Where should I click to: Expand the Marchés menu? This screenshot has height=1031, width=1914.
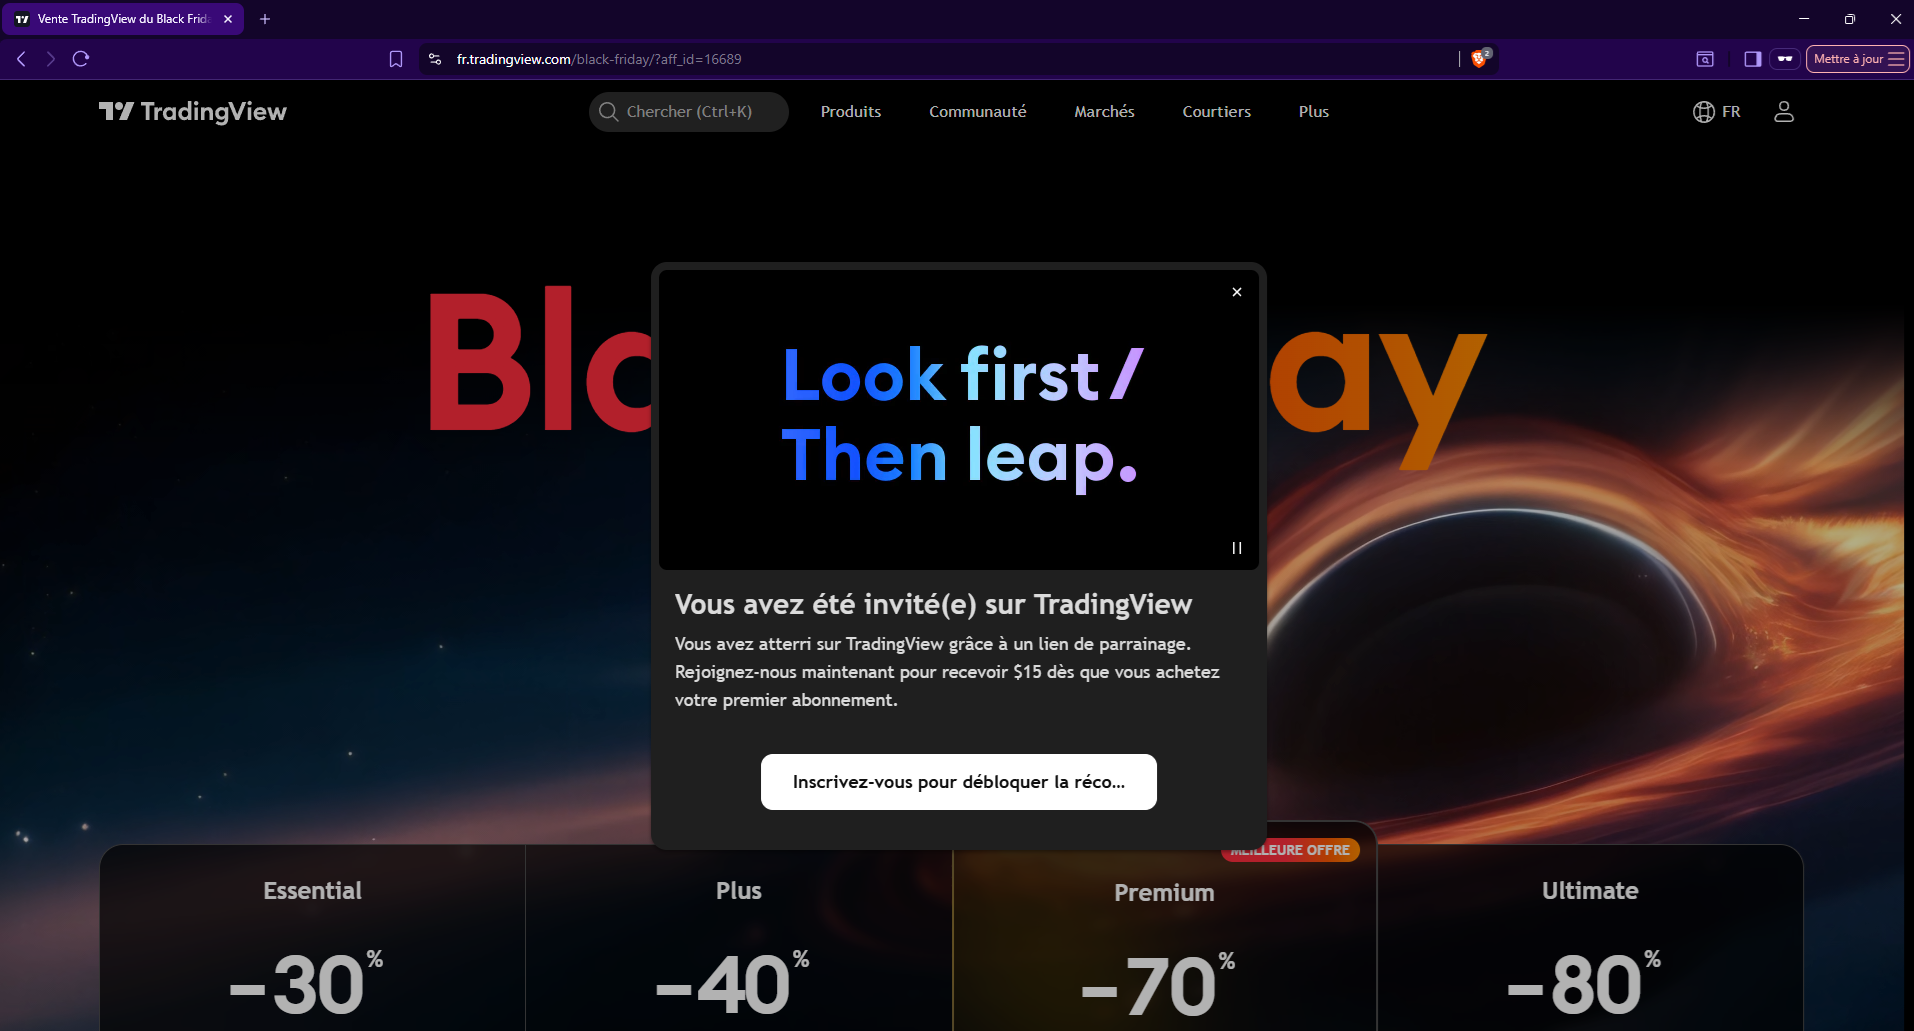(1104, 112)
